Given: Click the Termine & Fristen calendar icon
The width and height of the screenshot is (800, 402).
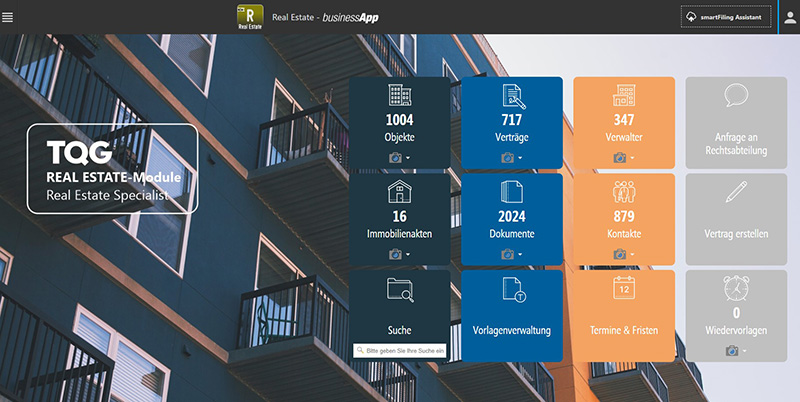Looking at the screenshot, I should click(x=624, y=288).
